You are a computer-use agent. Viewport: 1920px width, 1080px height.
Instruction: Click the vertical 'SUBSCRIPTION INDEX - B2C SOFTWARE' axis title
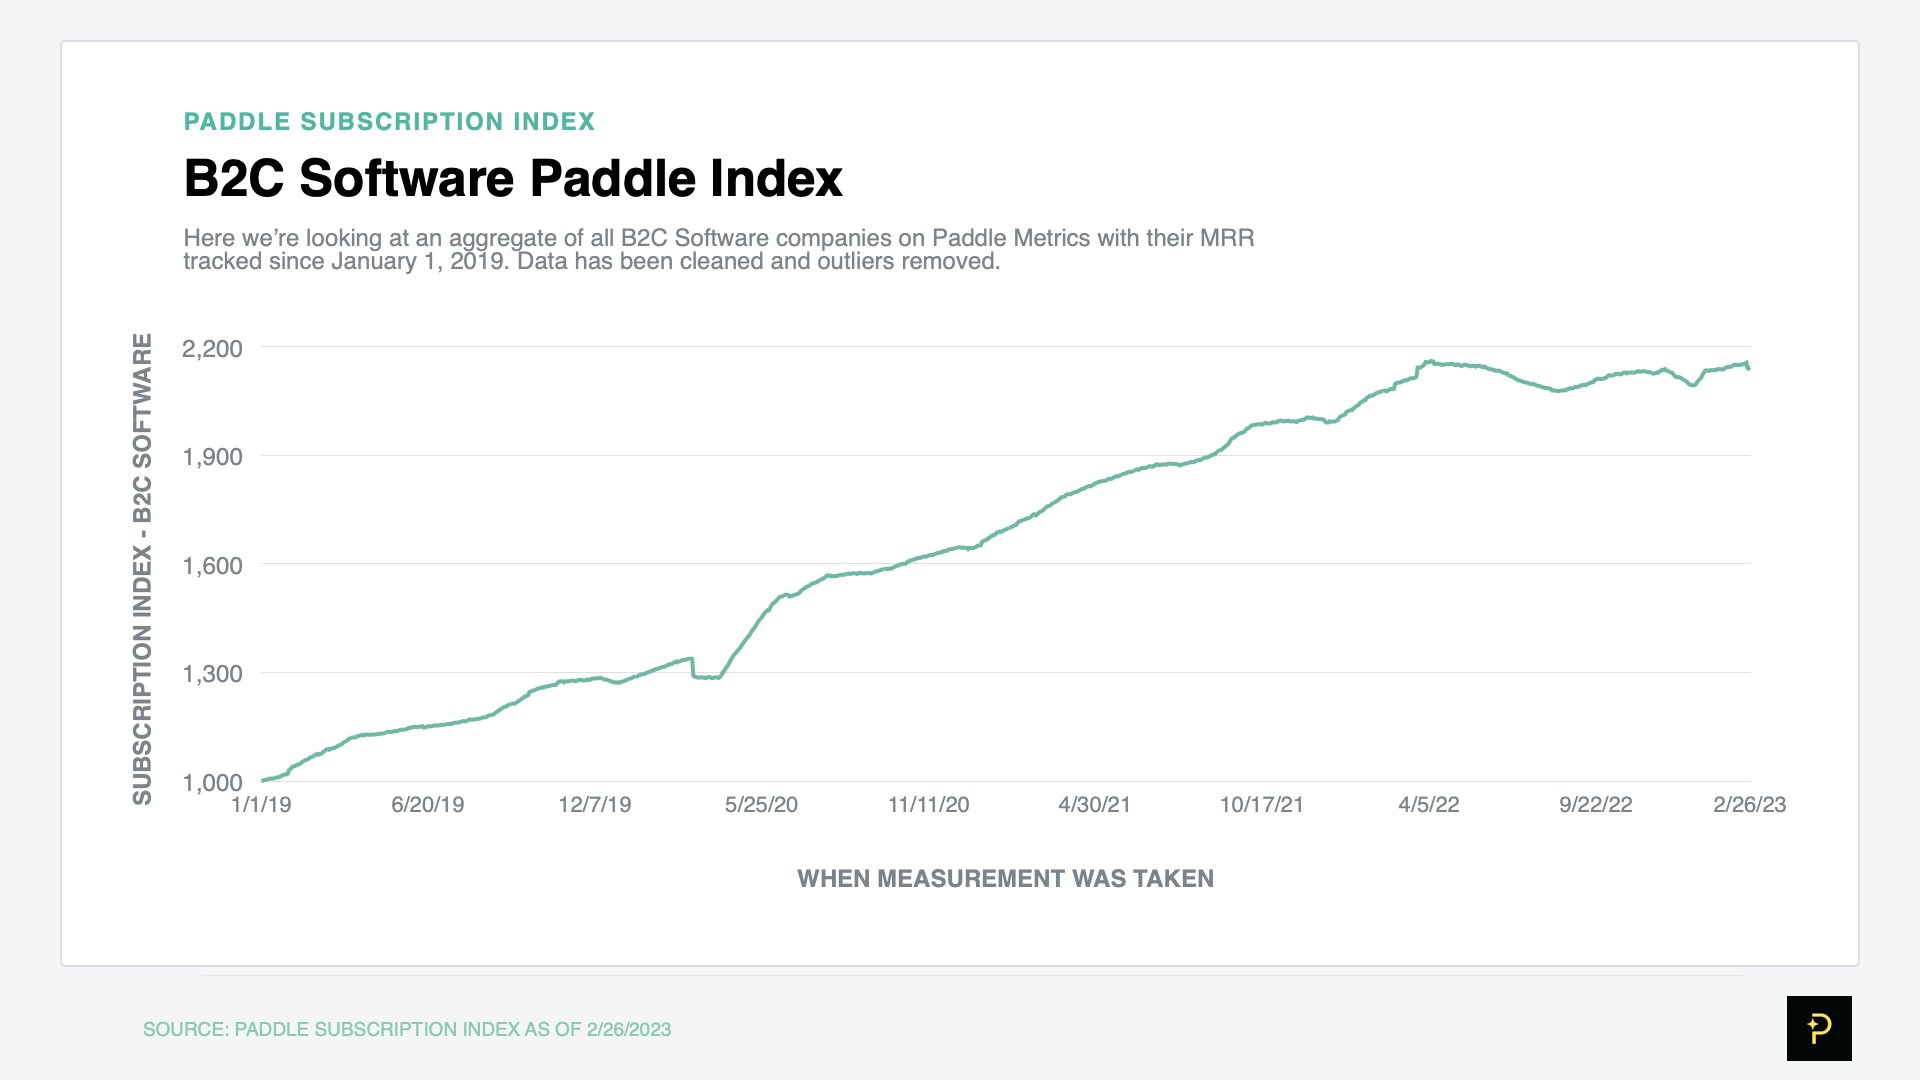143,569
